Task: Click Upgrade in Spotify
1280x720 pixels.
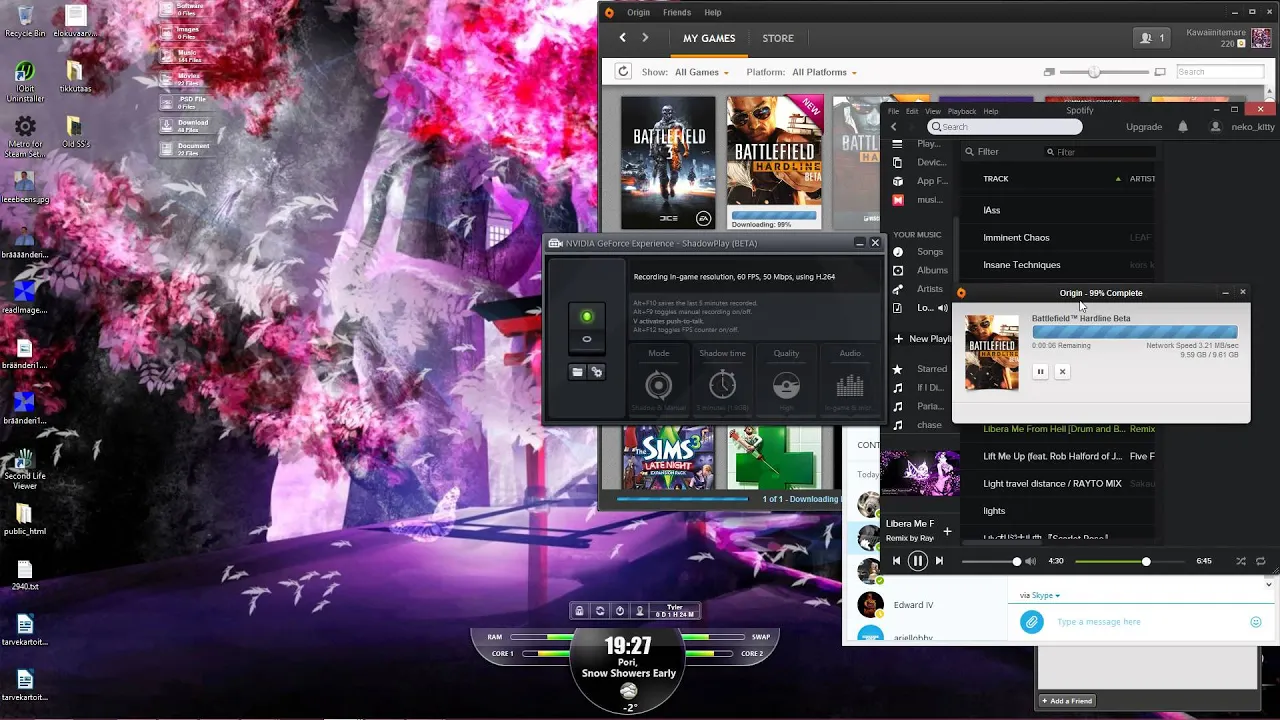Action: tap(1144, 127)
